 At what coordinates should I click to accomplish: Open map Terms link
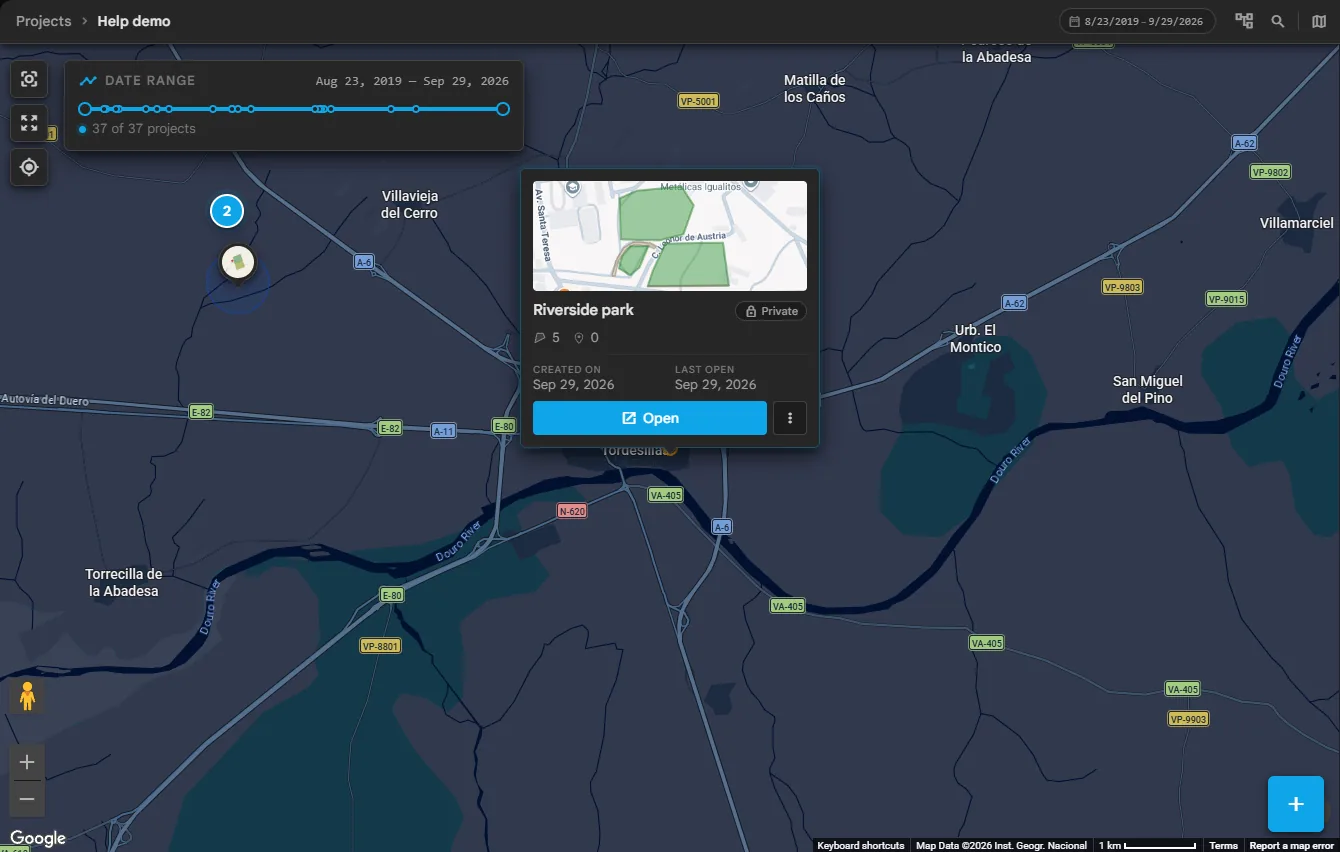[x=1223, y=846]
